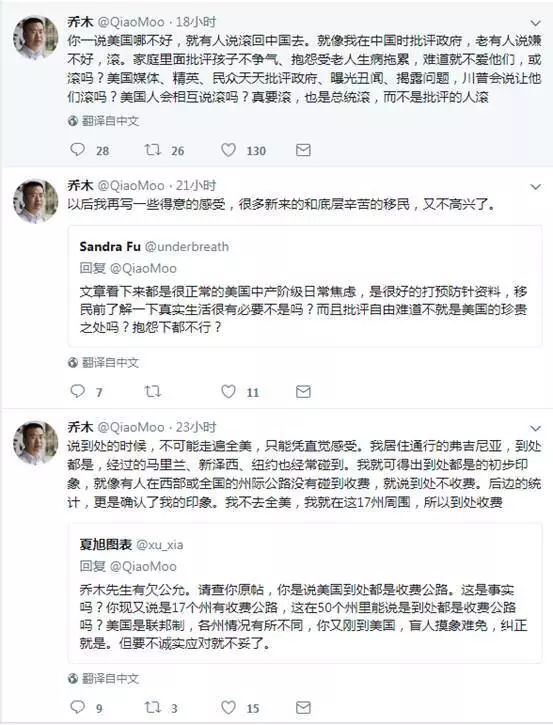Open the first tweet's chevron options menu
The width and height of the screenshot is (553, 725).
pyautogui.click(x=535, y=23)
